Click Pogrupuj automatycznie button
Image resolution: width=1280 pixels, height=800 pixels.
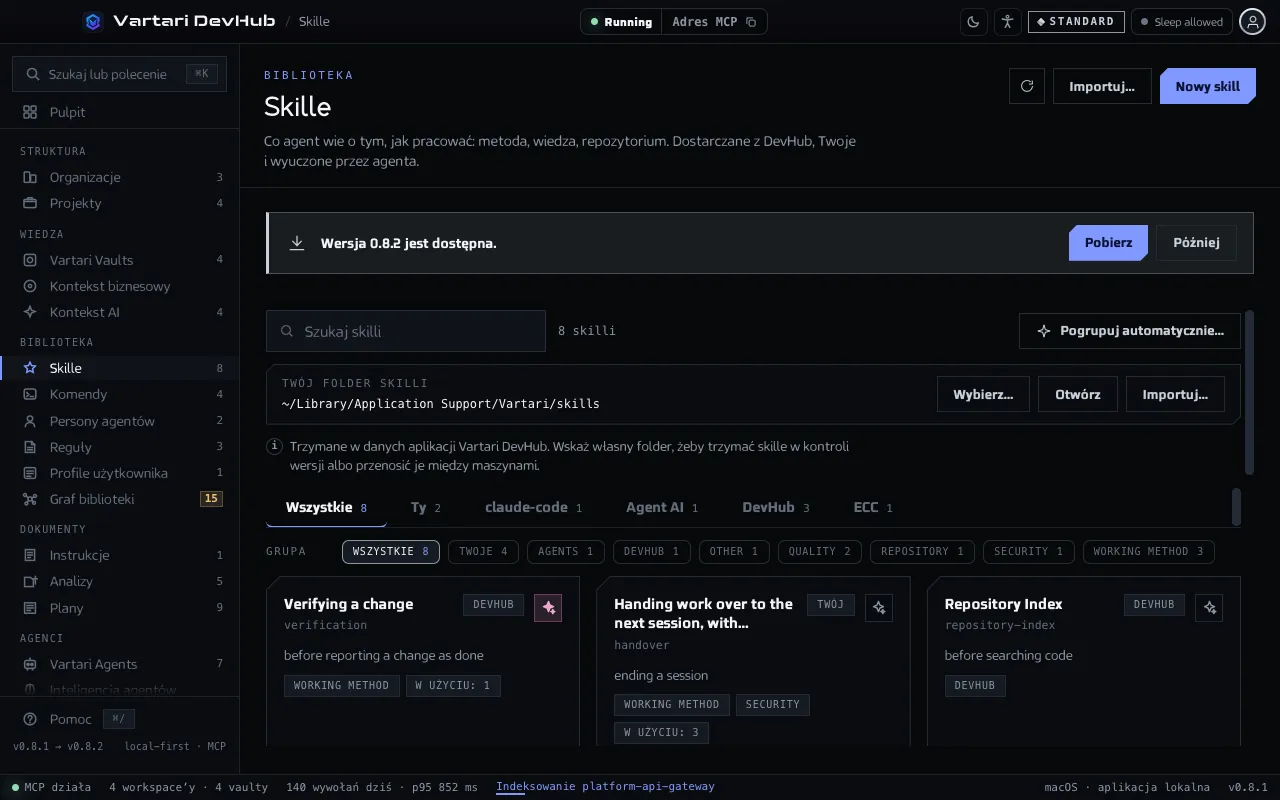click(1130, 331)
